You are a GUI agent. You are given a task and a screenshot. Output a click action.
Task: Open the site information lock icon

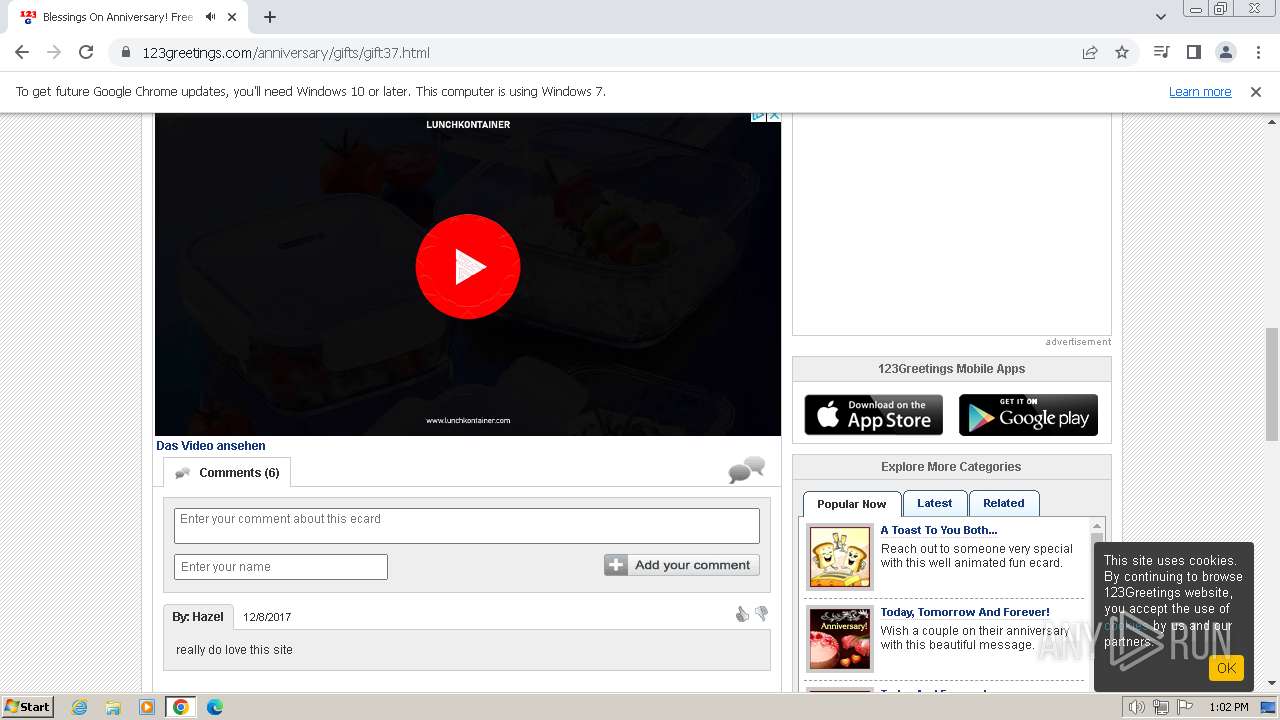125,53
